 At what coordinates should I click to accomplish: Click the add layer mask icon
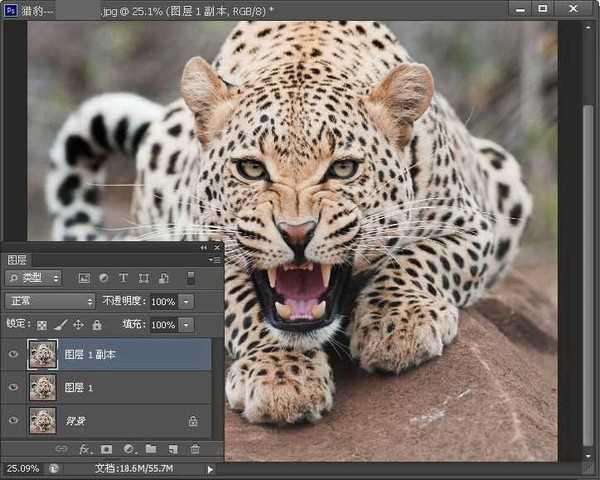[x=107, y=449]
